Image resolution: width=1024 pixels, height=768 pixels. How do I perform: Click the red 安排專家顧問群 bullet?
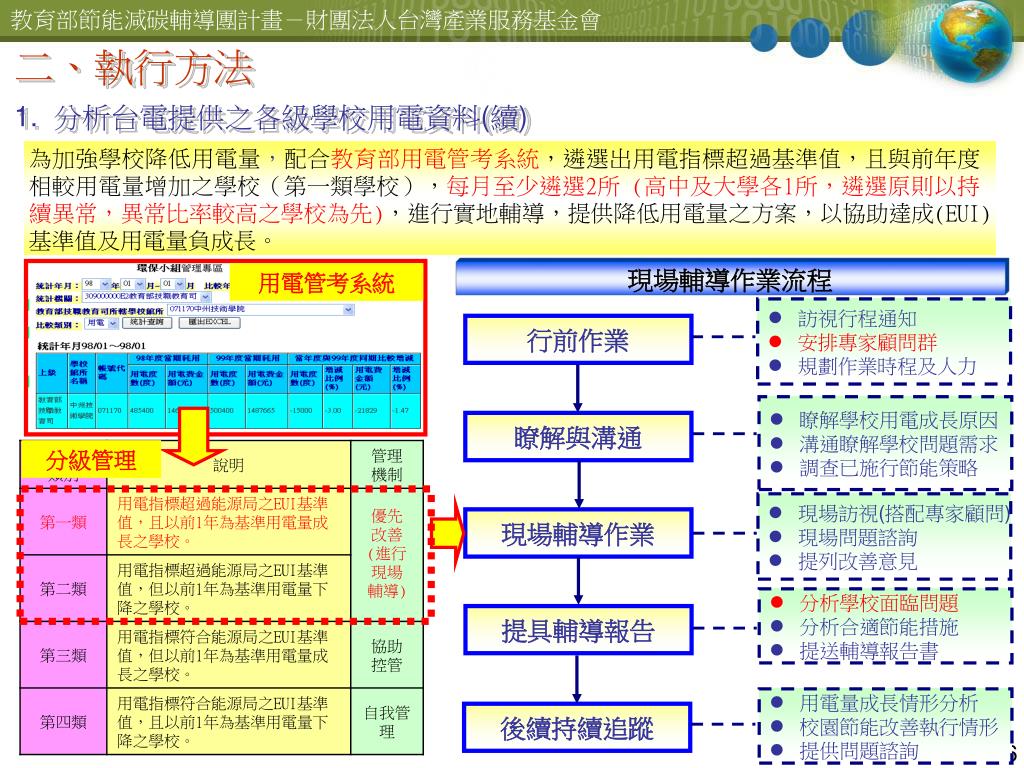[x=867, y=342]
